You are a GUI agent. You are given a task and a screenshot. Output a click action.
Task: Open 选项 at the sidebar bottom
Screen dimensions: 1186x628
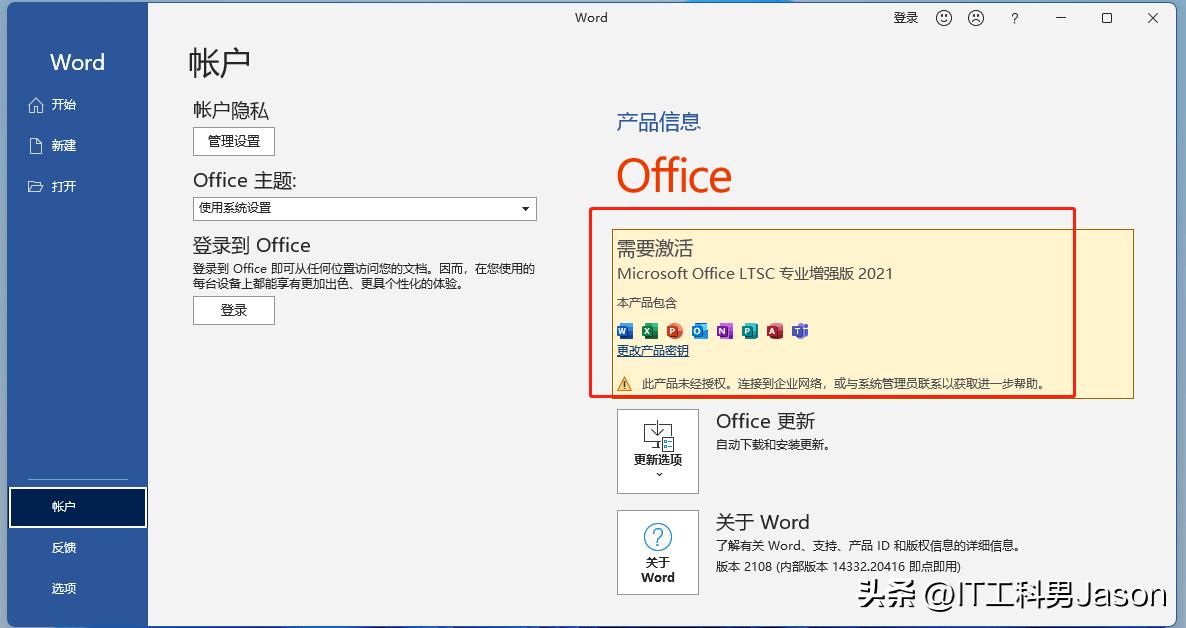[63, 588]
